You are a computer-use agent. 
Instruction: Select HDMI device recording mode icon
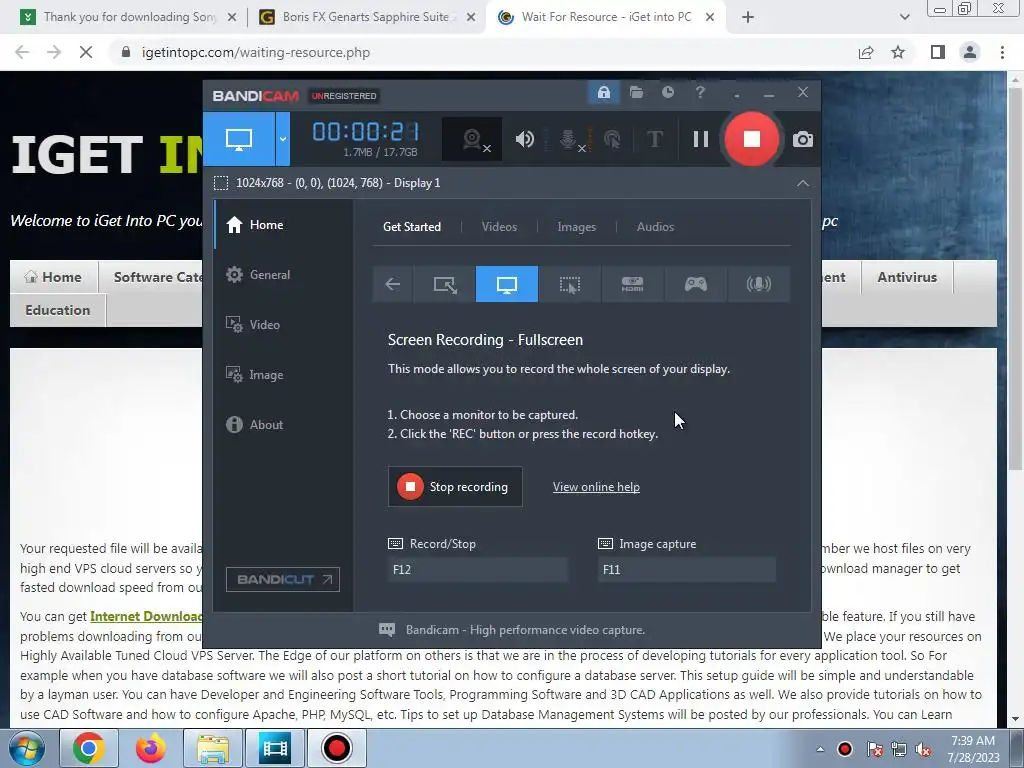pos(632,284)
